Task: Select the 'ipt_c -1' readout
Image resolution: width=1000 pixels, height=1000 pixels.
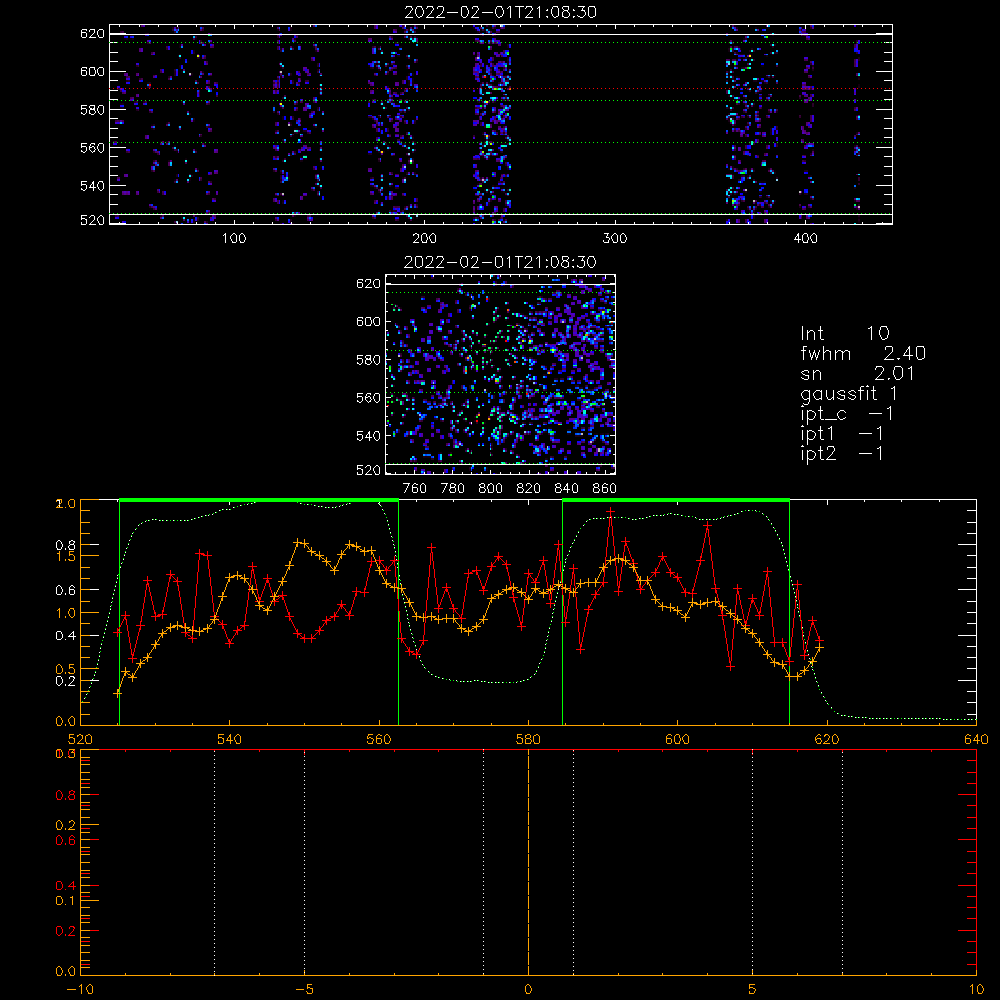Action: (847, 415)
